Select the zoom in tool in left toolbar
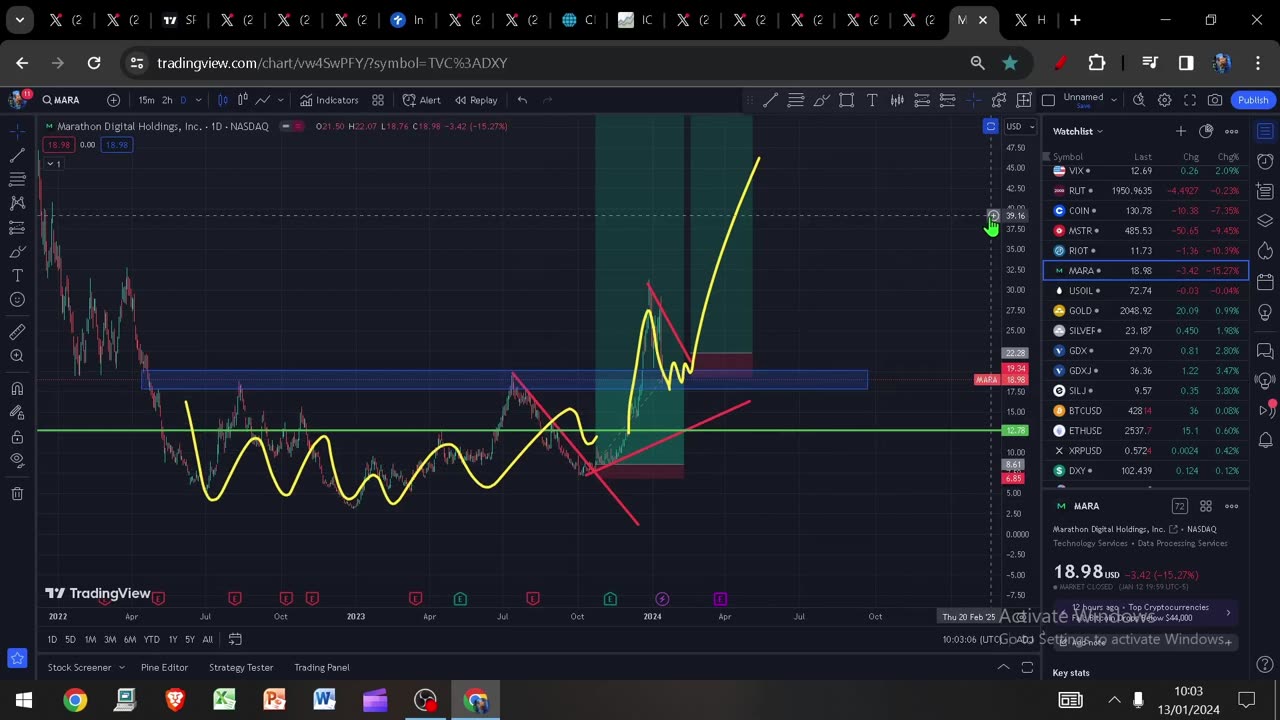This screenshot has width=1280, height=720. point(17,356)
